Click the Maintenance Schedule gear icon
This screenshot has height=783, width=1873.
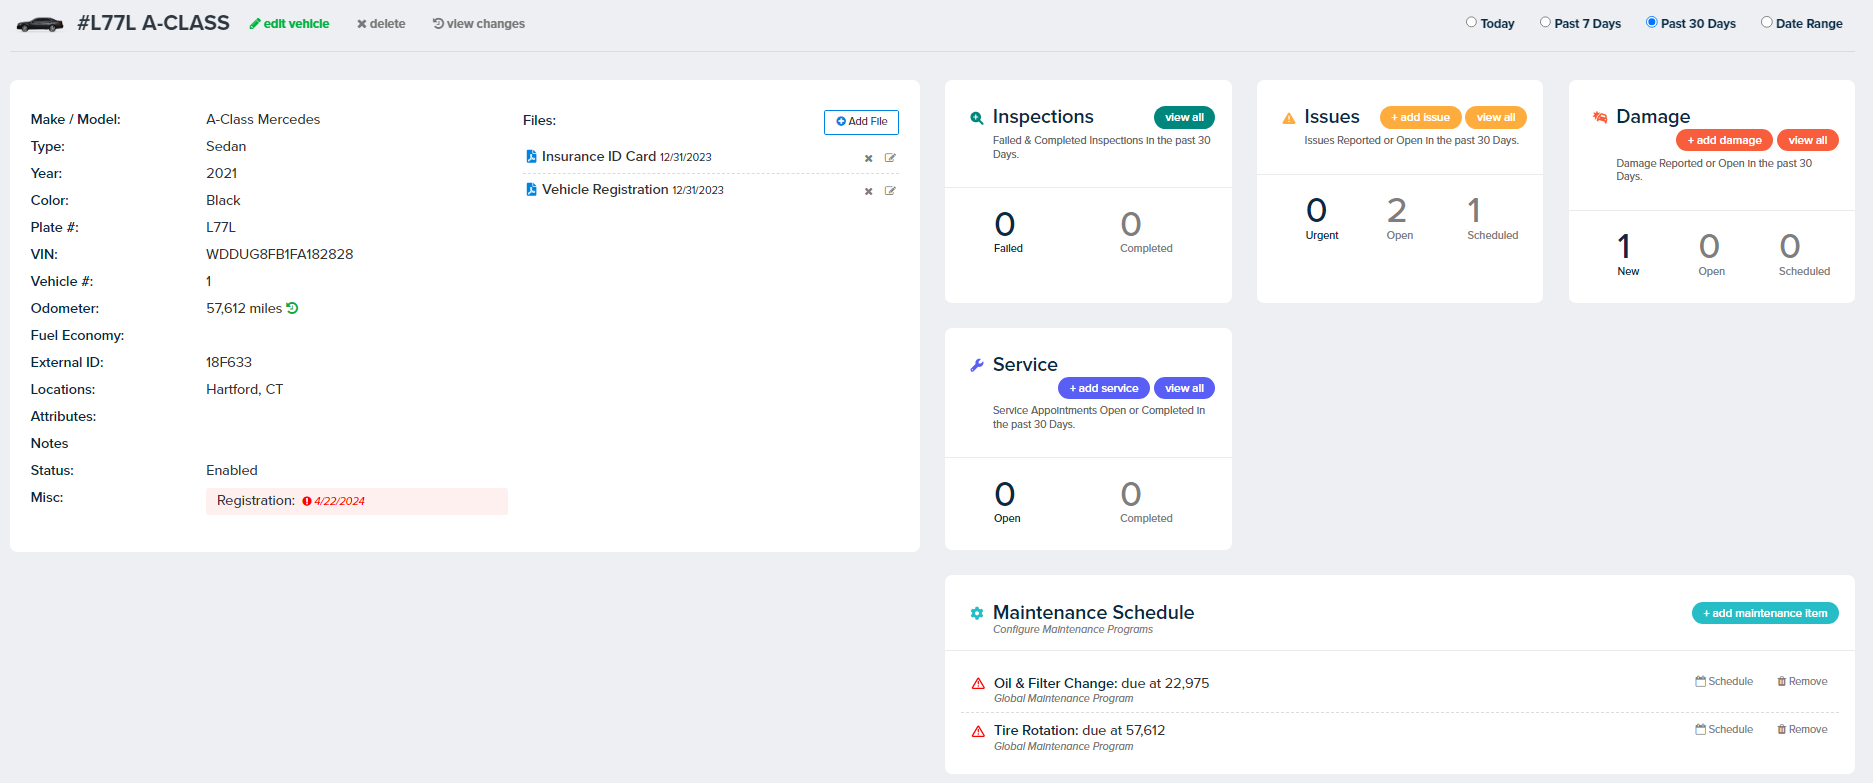tap(976, 613)
